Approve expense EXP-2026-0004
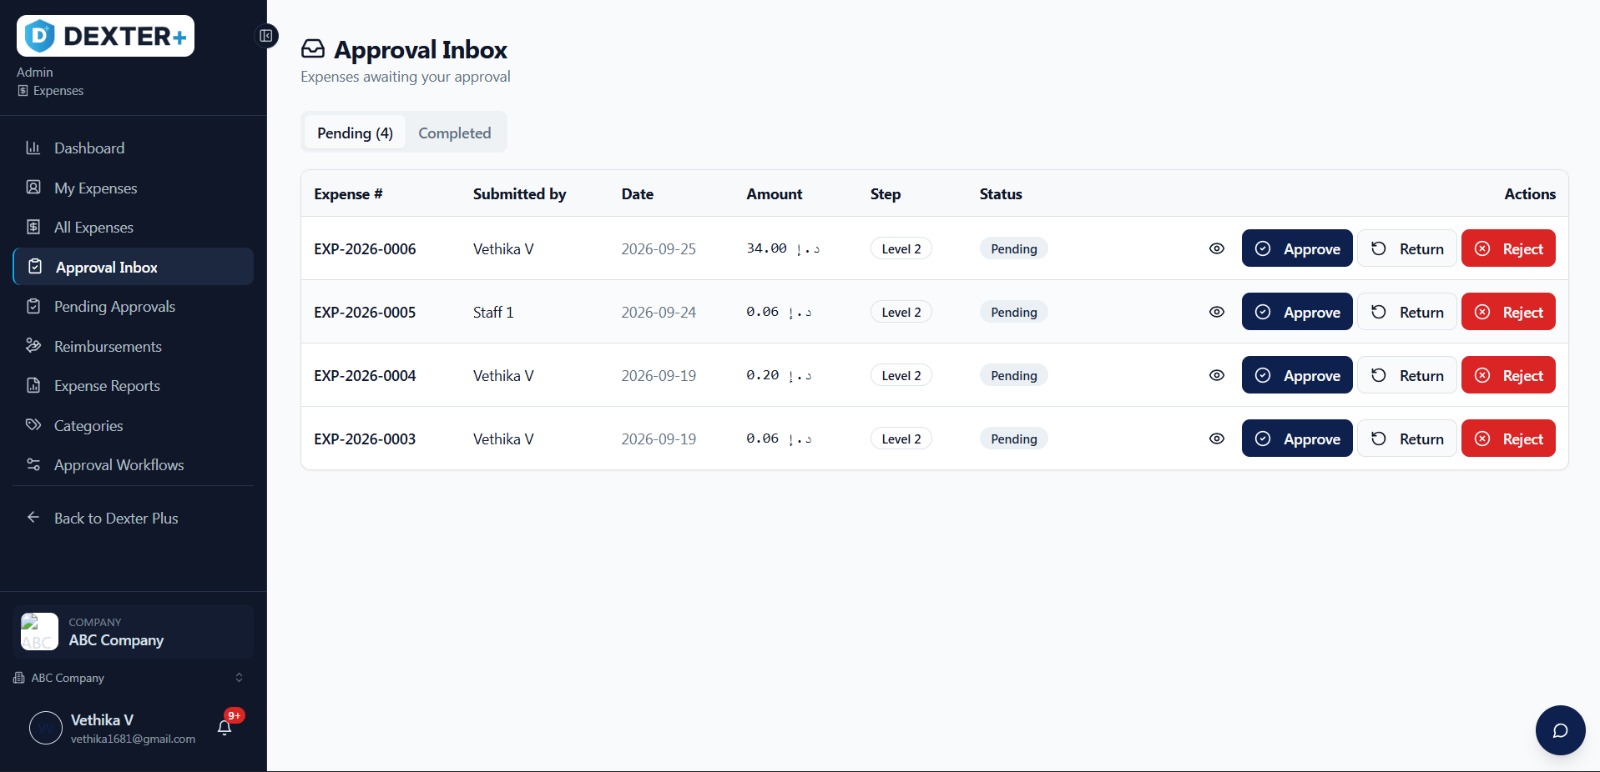Viewport: 1600px width, 772px height. click(x=1297, y=376)
